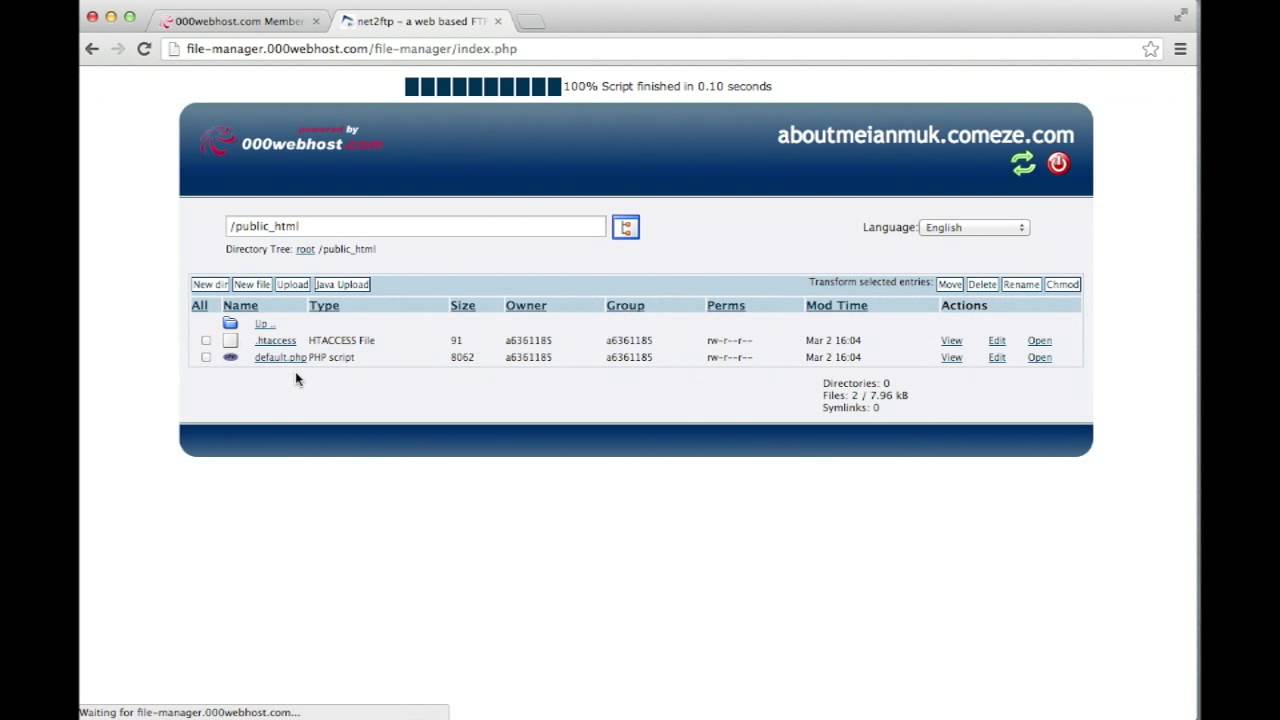Select all entries via All

pos(200,305)
